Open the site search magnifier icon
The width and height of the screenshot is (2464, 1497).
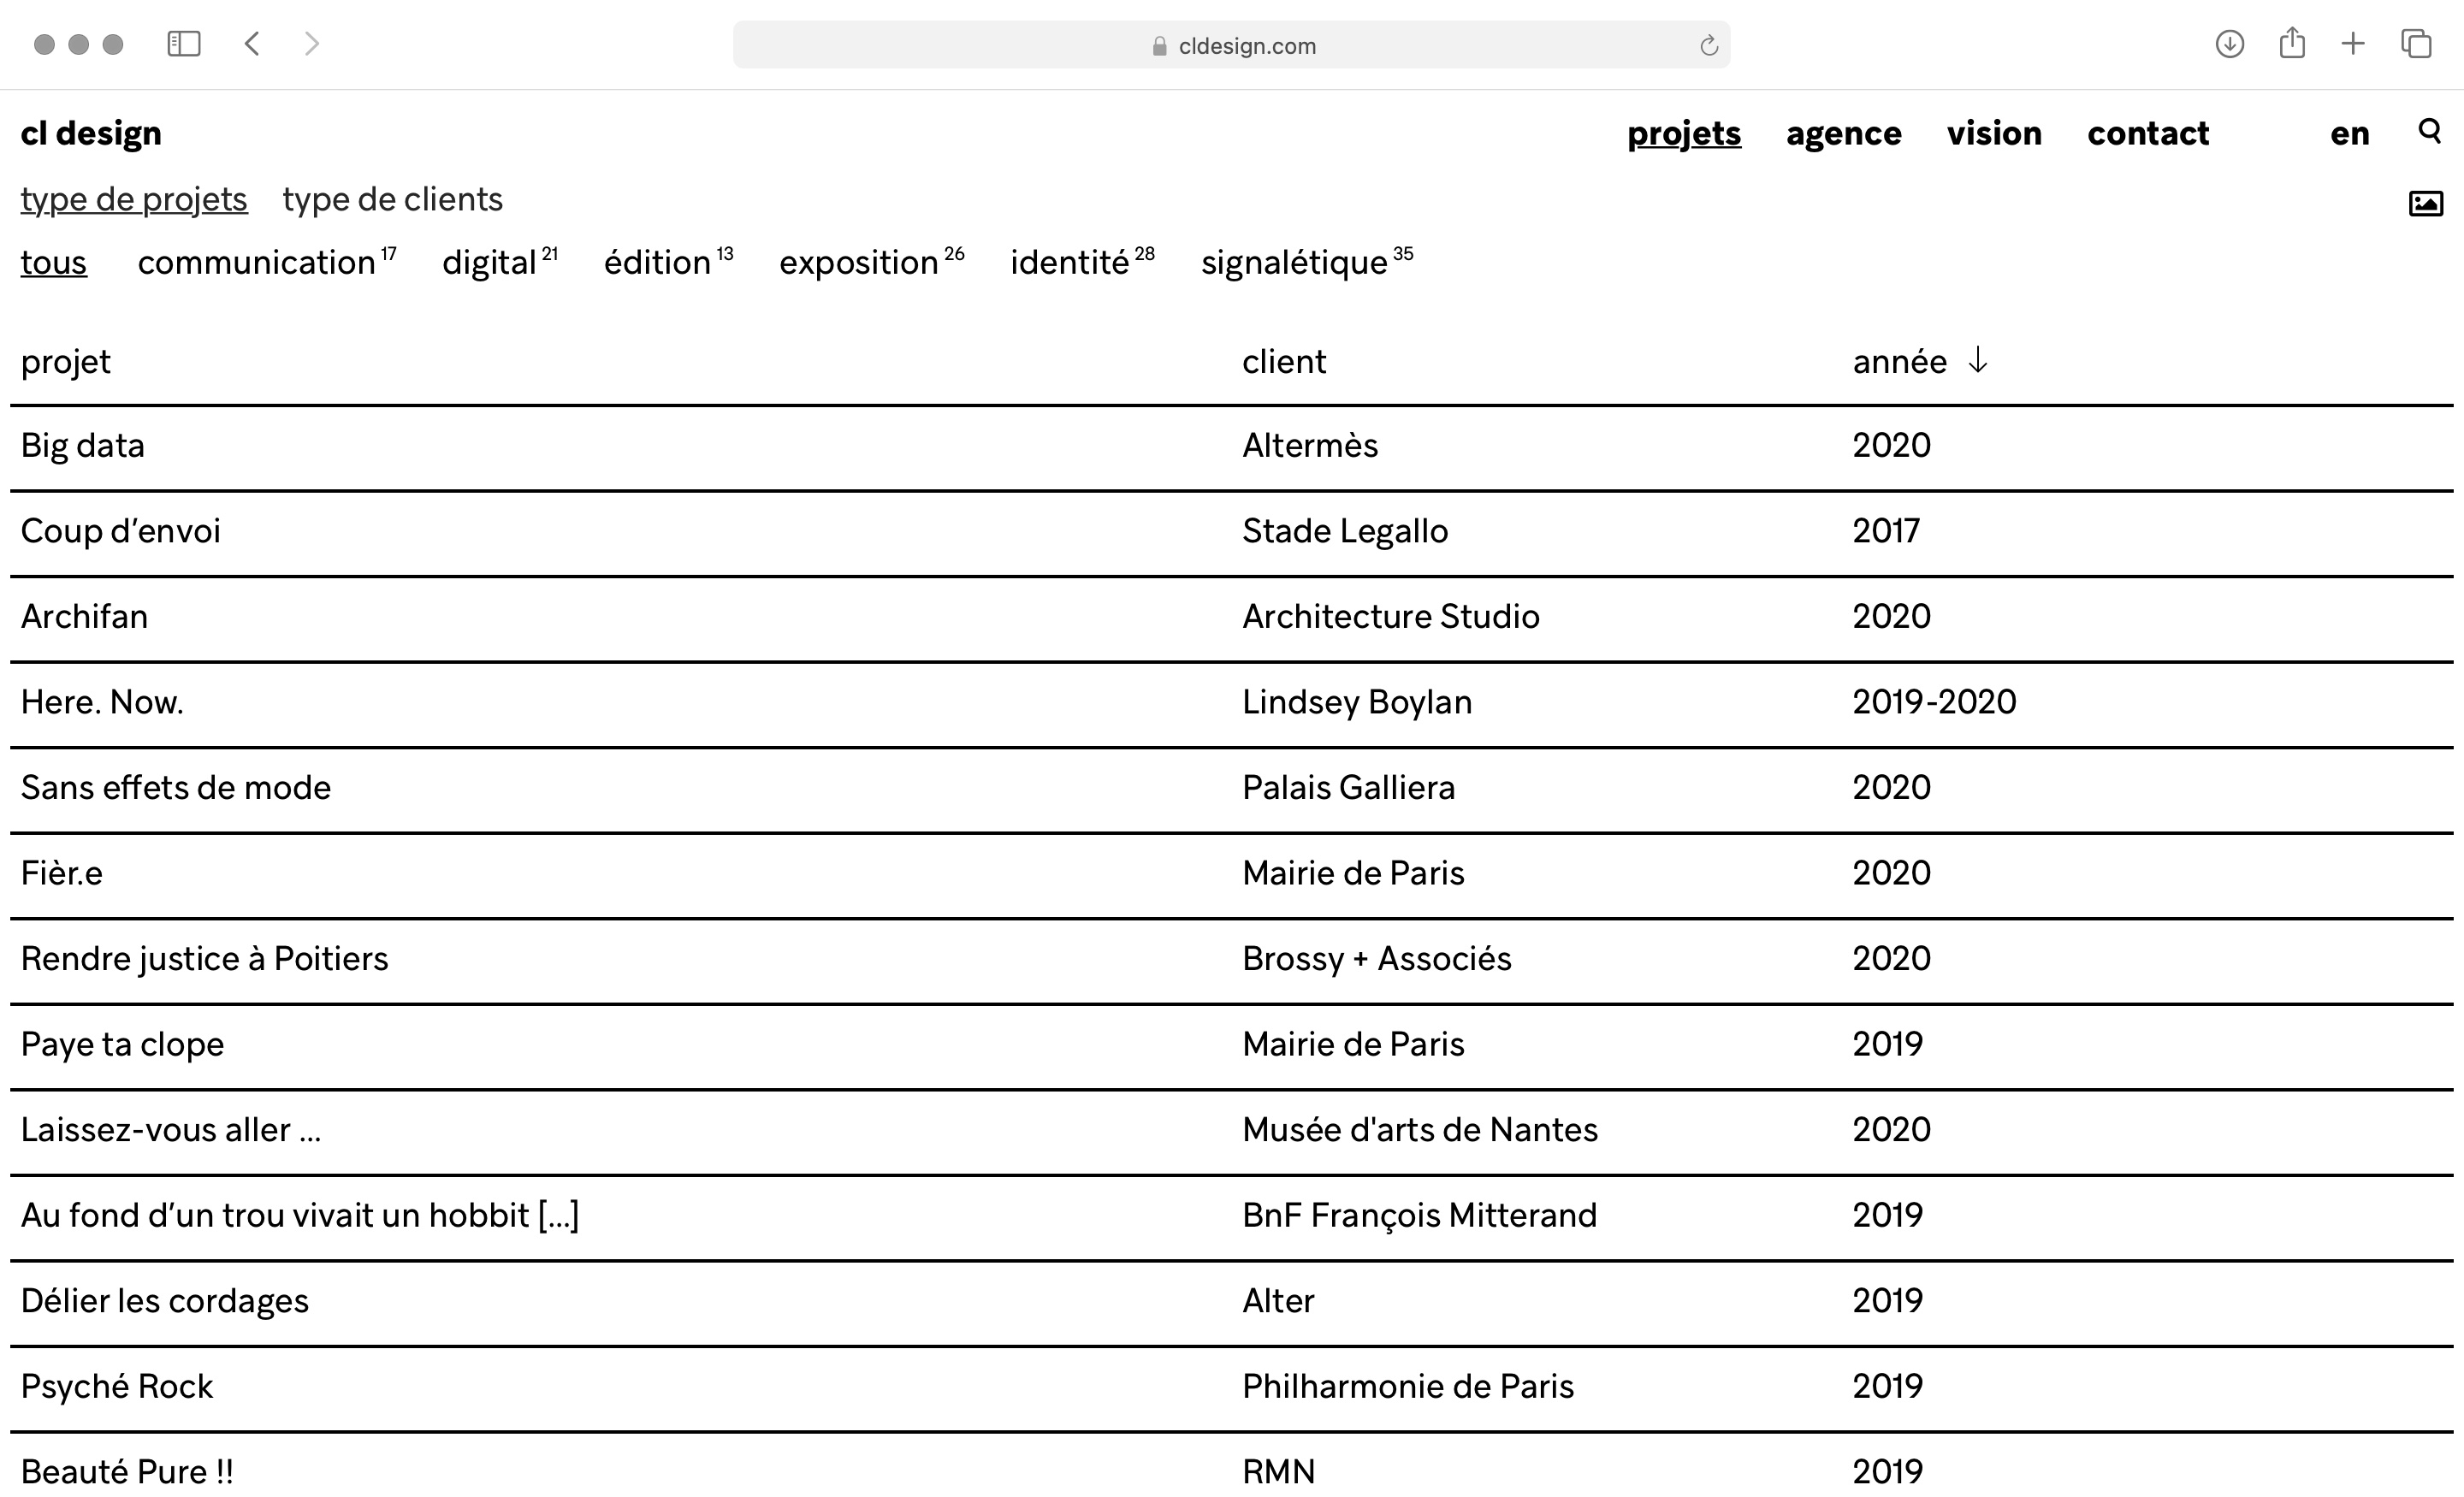[2429, 131]
